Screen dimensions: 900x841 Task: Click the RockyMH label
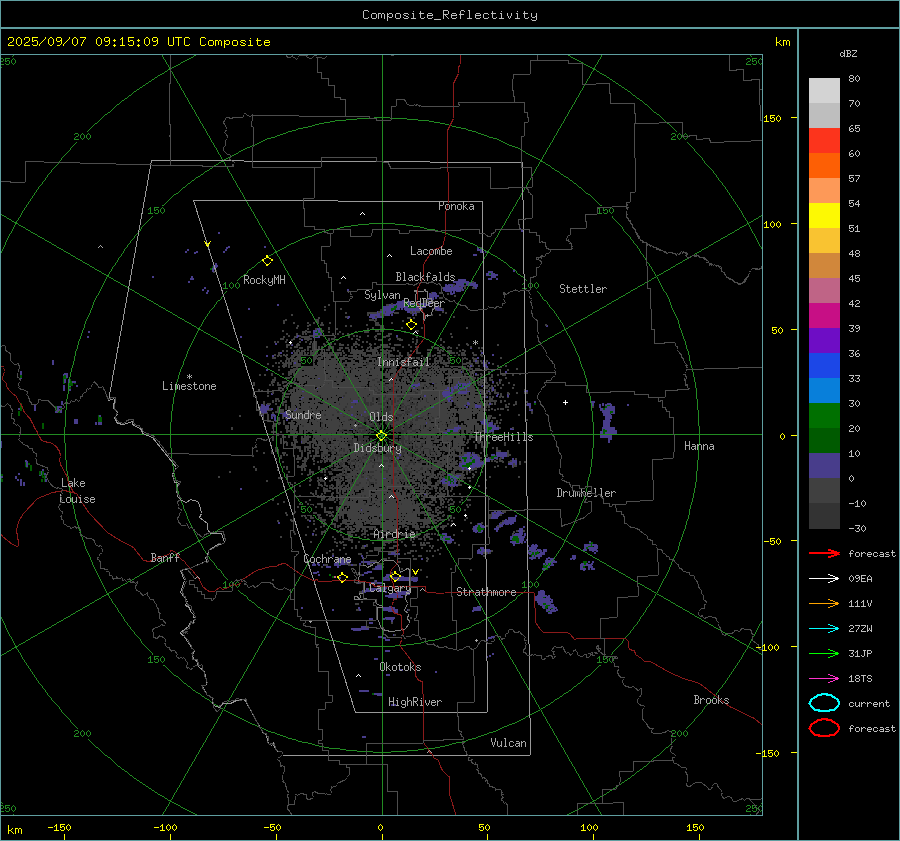pos(264,280)
